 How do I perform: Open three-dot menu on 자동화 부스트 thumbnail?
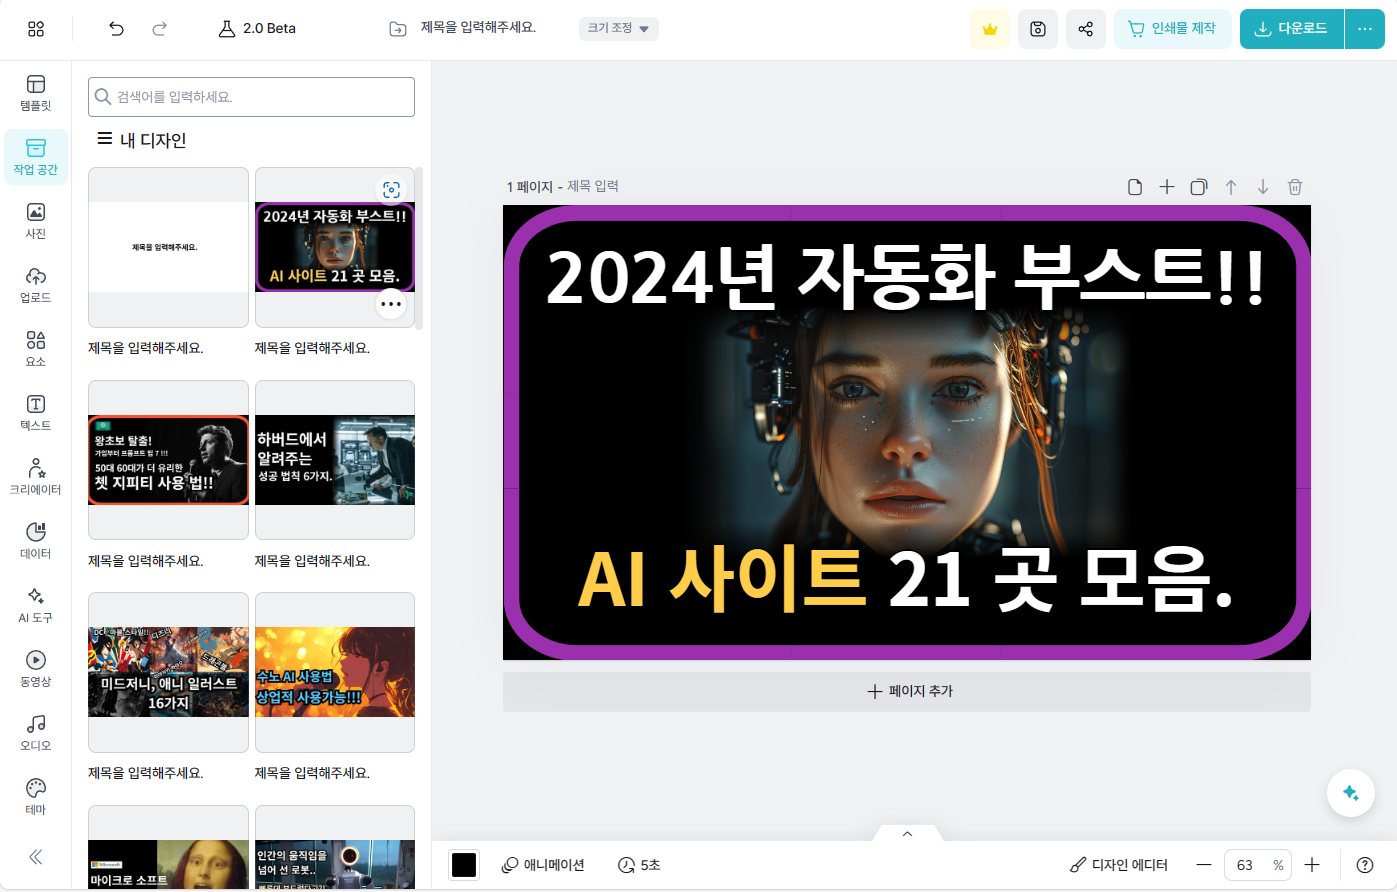tap(391, 304)
